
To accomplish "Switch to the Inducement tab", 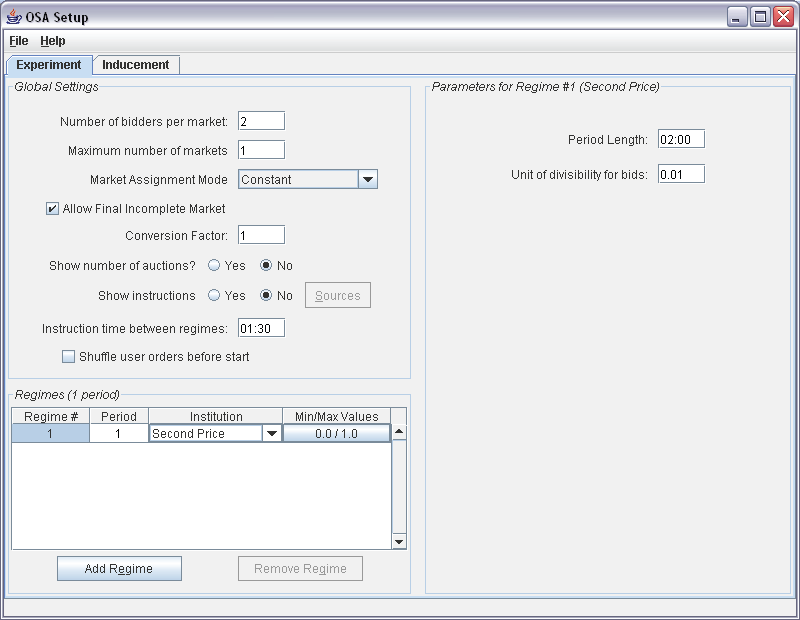I will (x=136, y=65).
